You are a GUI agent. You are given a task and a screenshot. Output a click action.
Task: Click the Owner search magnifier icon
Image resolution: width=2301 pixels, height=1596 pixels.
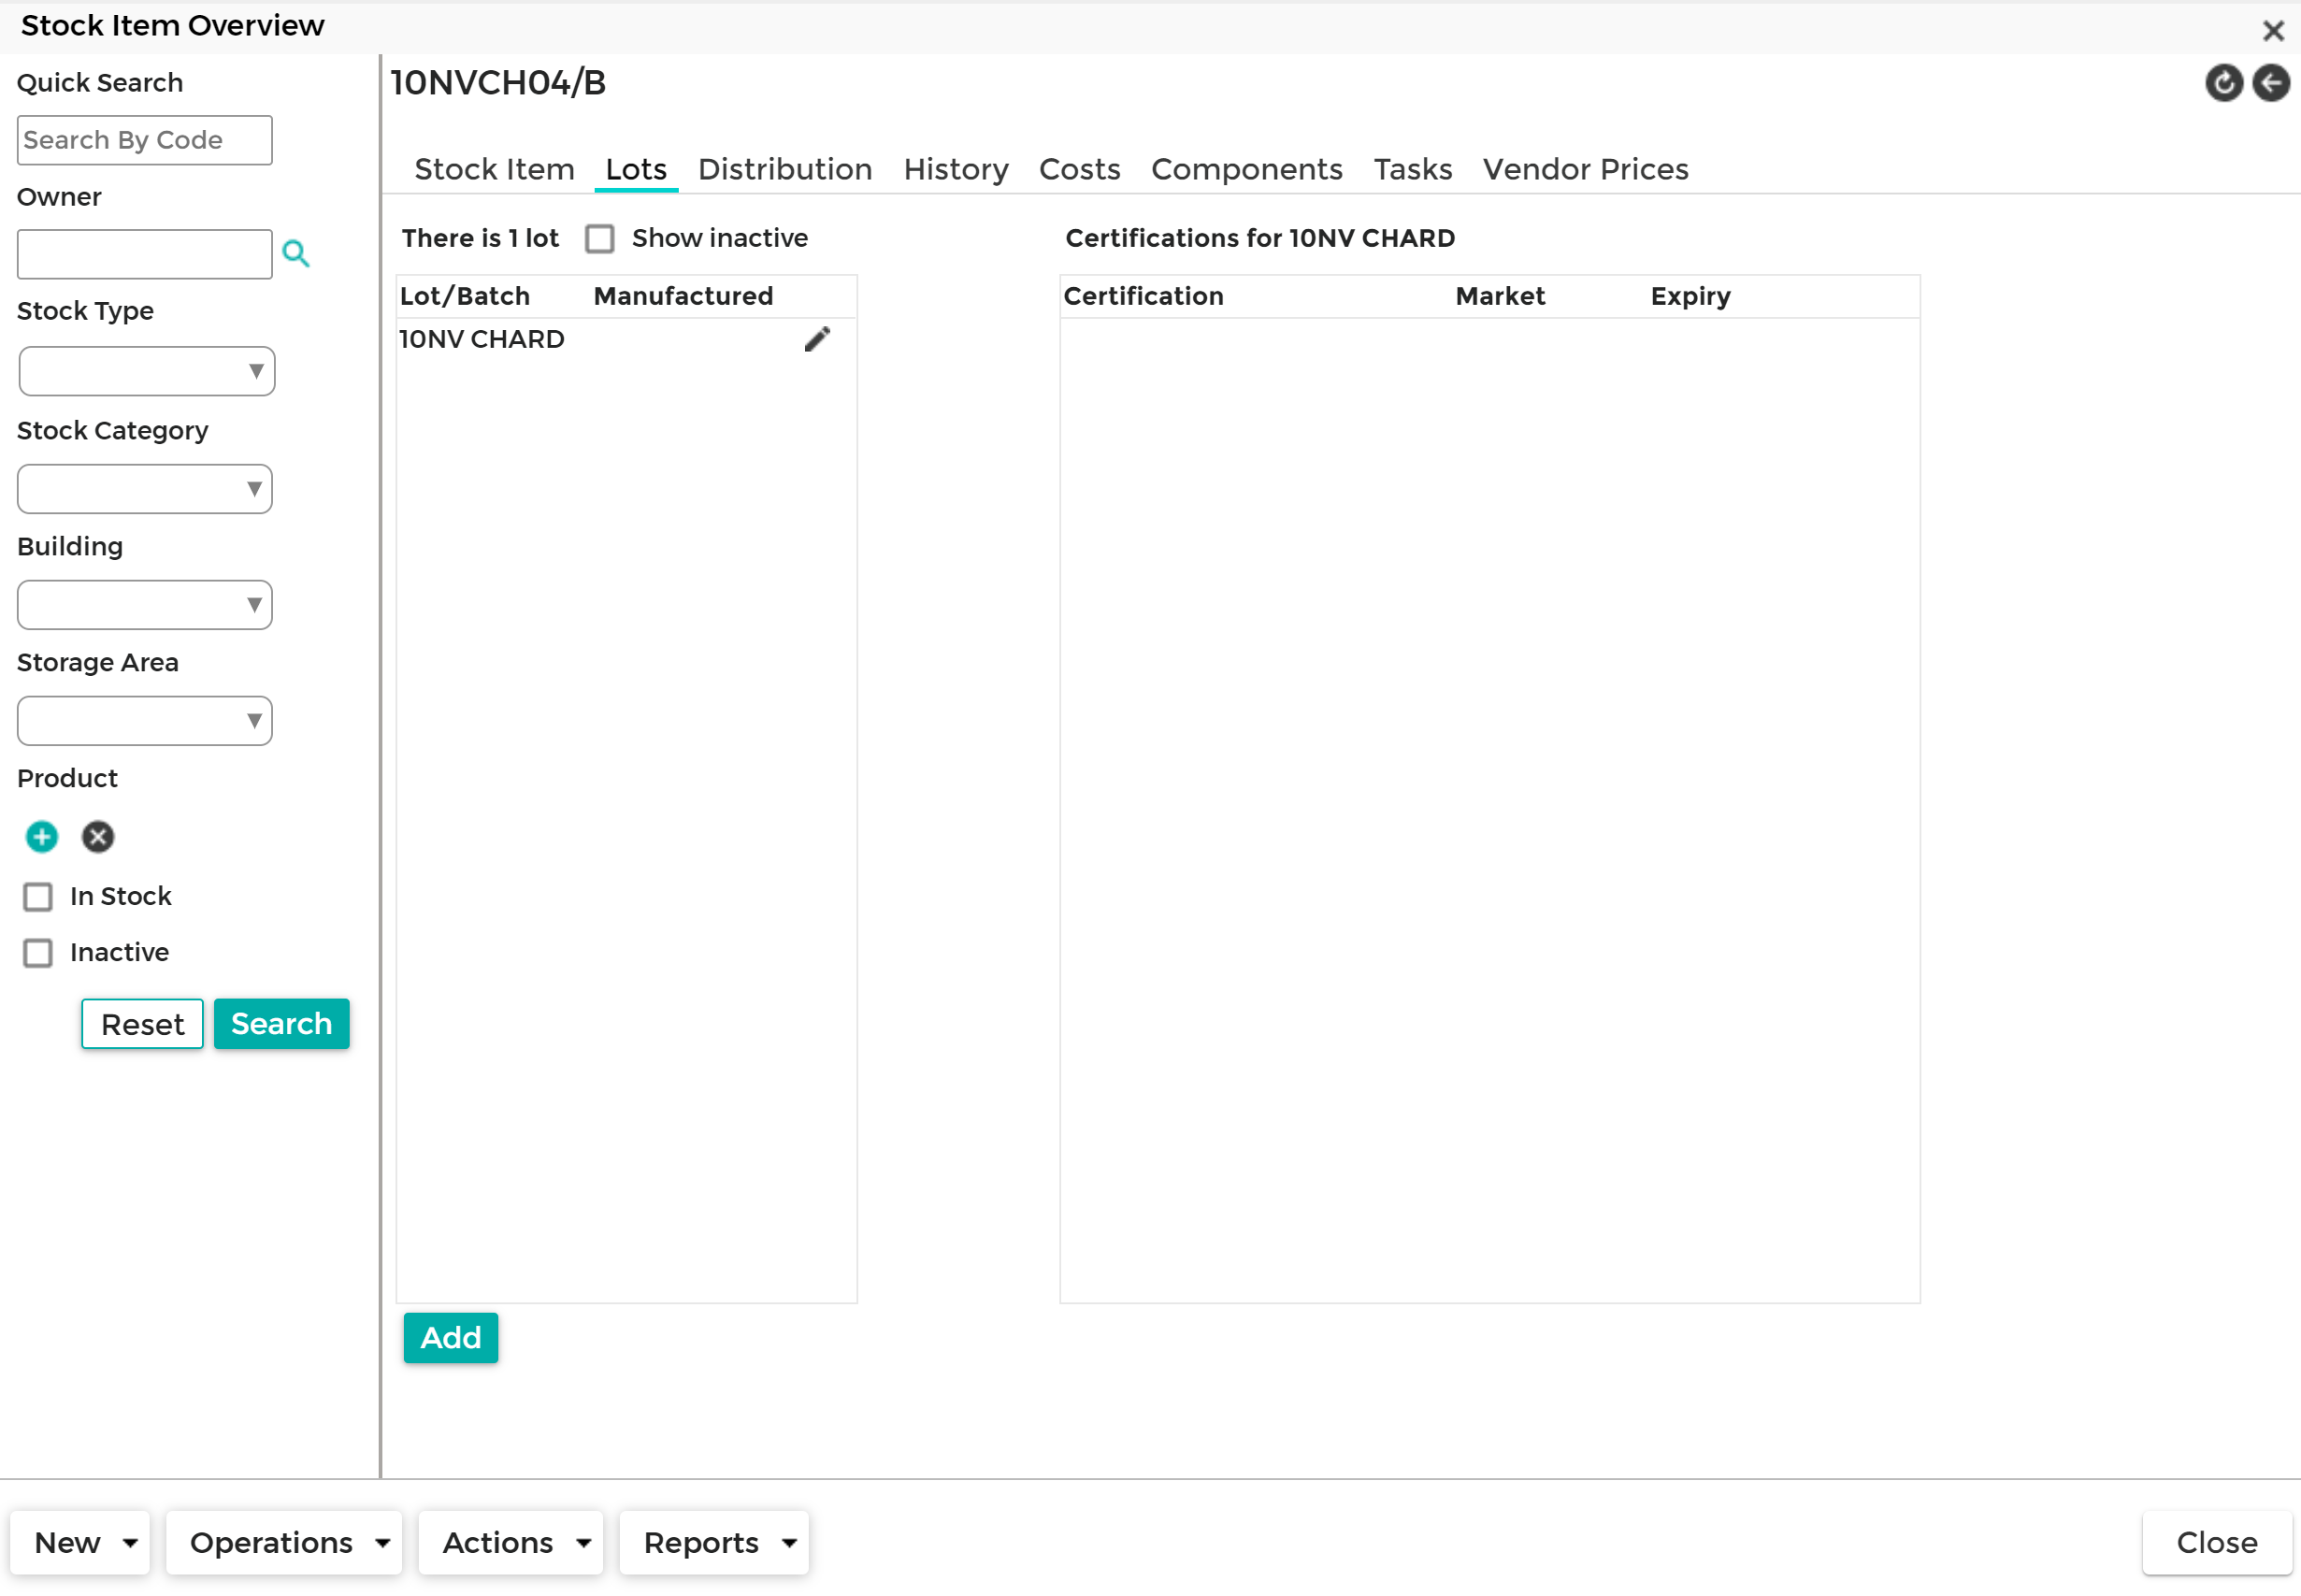pos(296,254)
